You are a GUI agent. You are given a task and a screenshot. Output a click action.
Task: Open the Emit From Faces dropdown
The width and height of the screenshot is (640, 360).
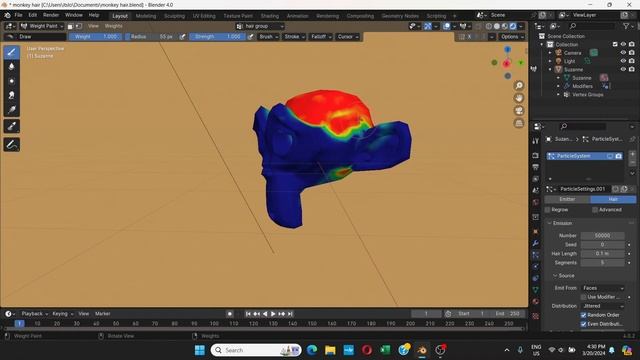click(603, 288)
